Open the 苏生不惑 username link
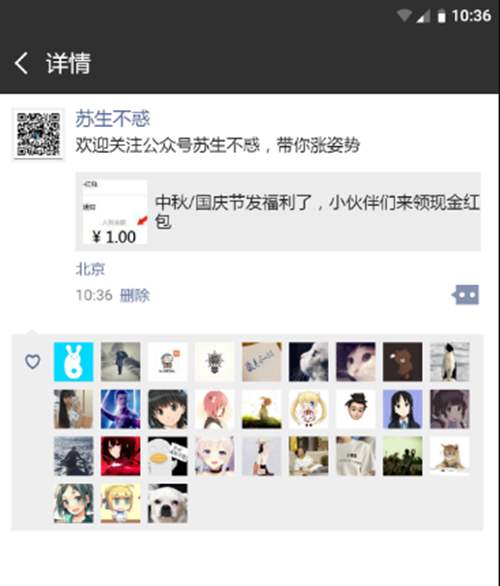The height and width of the screenshot is (586, 500). point(113,119)
